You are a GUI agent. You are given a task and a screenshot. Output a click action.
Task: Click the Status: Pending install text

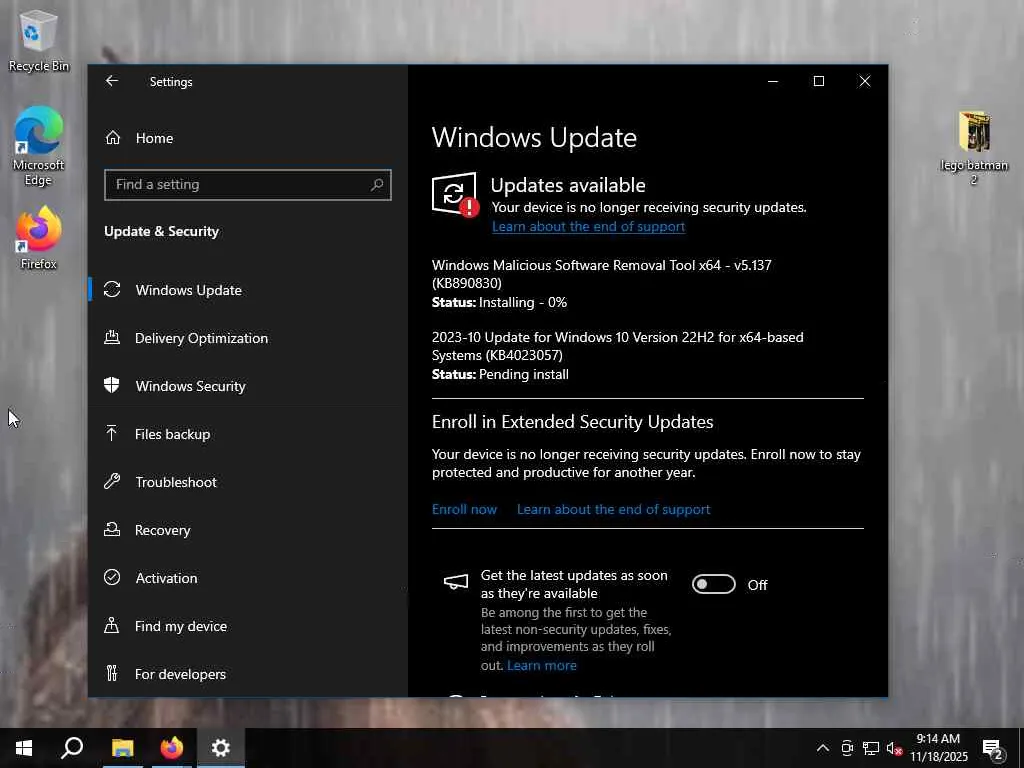point(500,374)
